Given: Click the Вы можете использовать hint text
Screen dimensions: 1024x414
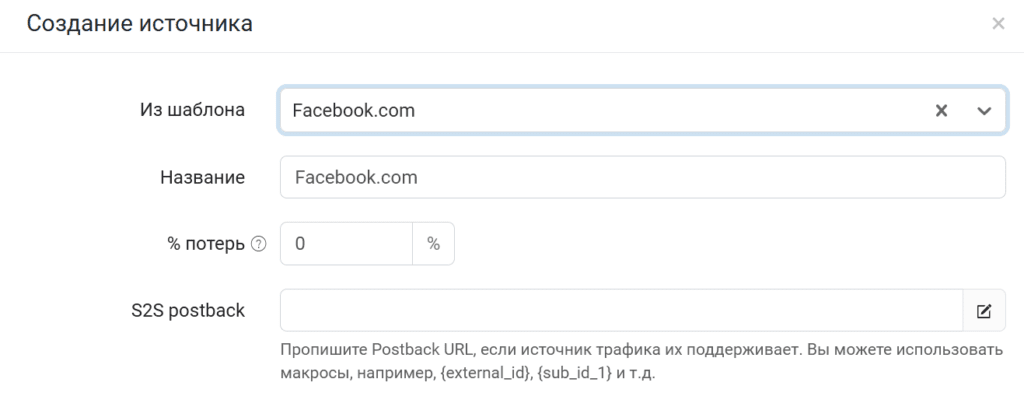Looking at the screenshot, I should (905, 349).
